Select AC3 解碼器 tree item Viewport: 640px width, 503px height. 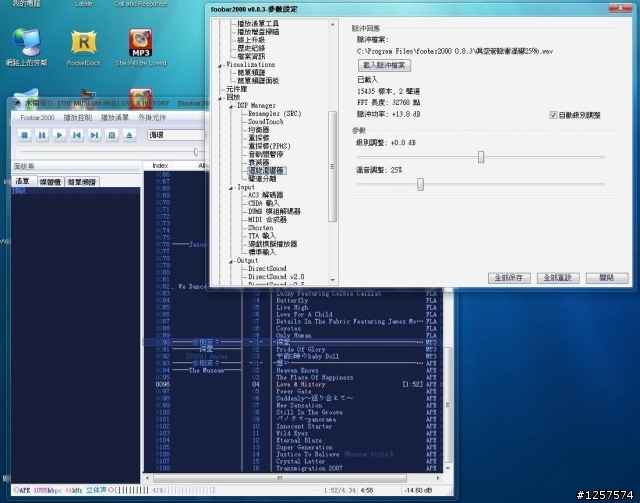pyautogui.click(x=266, y=195)
